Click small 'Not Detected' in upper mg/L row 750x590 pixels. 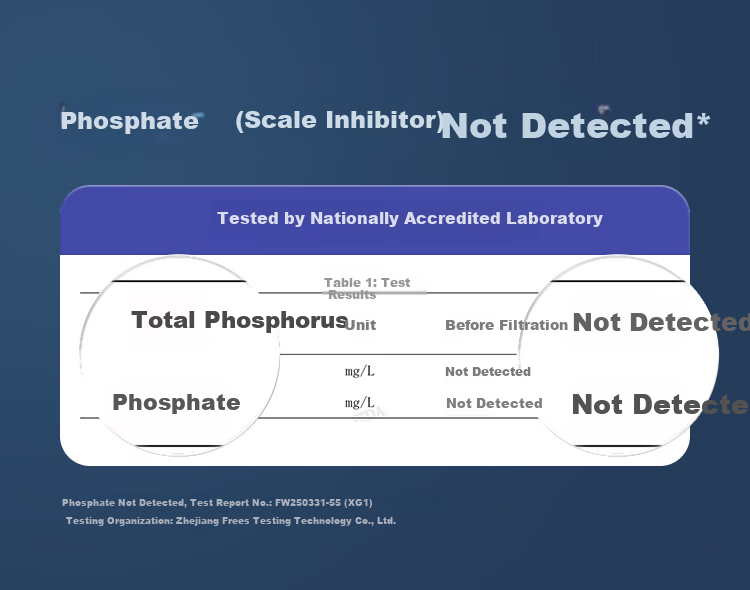(x=488, y=372)
